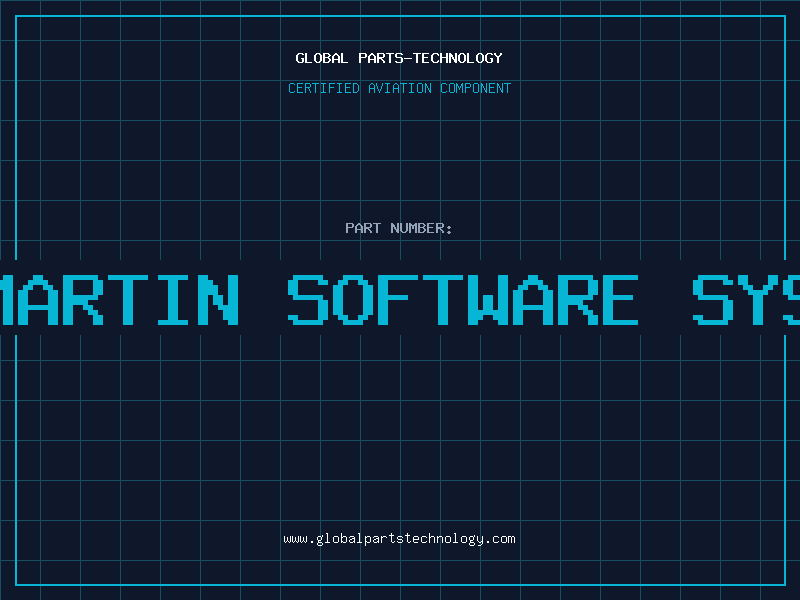Click the GLOBAL PARTS-TECHNOLOGY header title
The width and height of the screenshot is (800, 600).
(399, 58)
